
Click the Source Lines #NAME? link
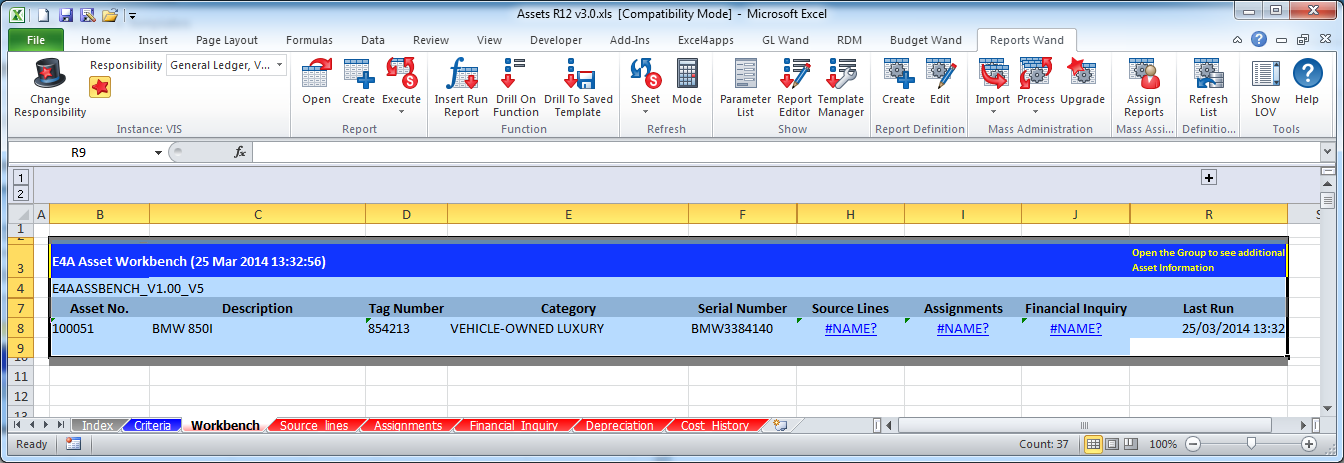click(x=851, y=328)
